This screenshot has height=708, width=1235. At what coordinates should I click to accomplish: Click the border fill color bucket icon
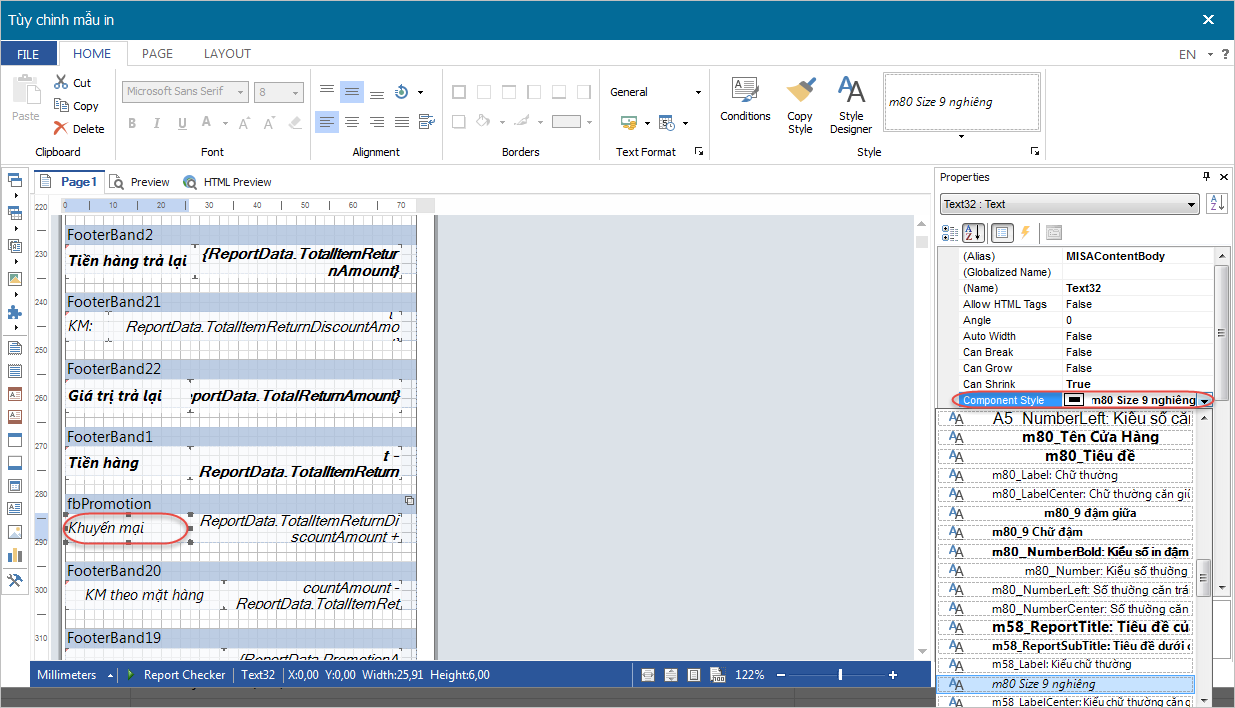click(484, 122)
